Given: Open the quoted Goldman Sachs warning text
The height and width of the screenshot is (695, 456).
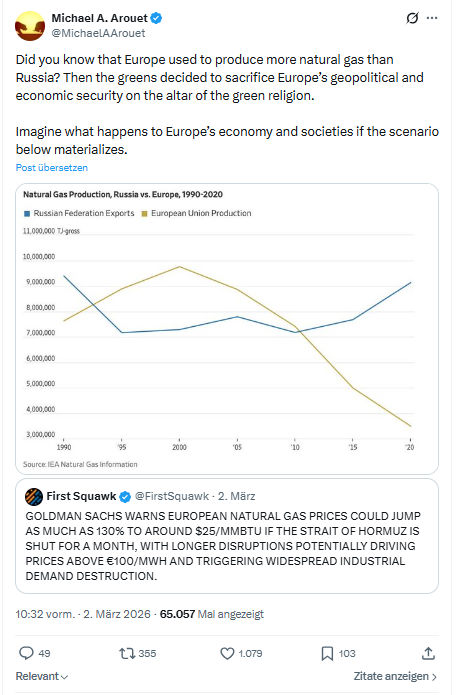Looking at the screenshot, I should pos(223,546).
